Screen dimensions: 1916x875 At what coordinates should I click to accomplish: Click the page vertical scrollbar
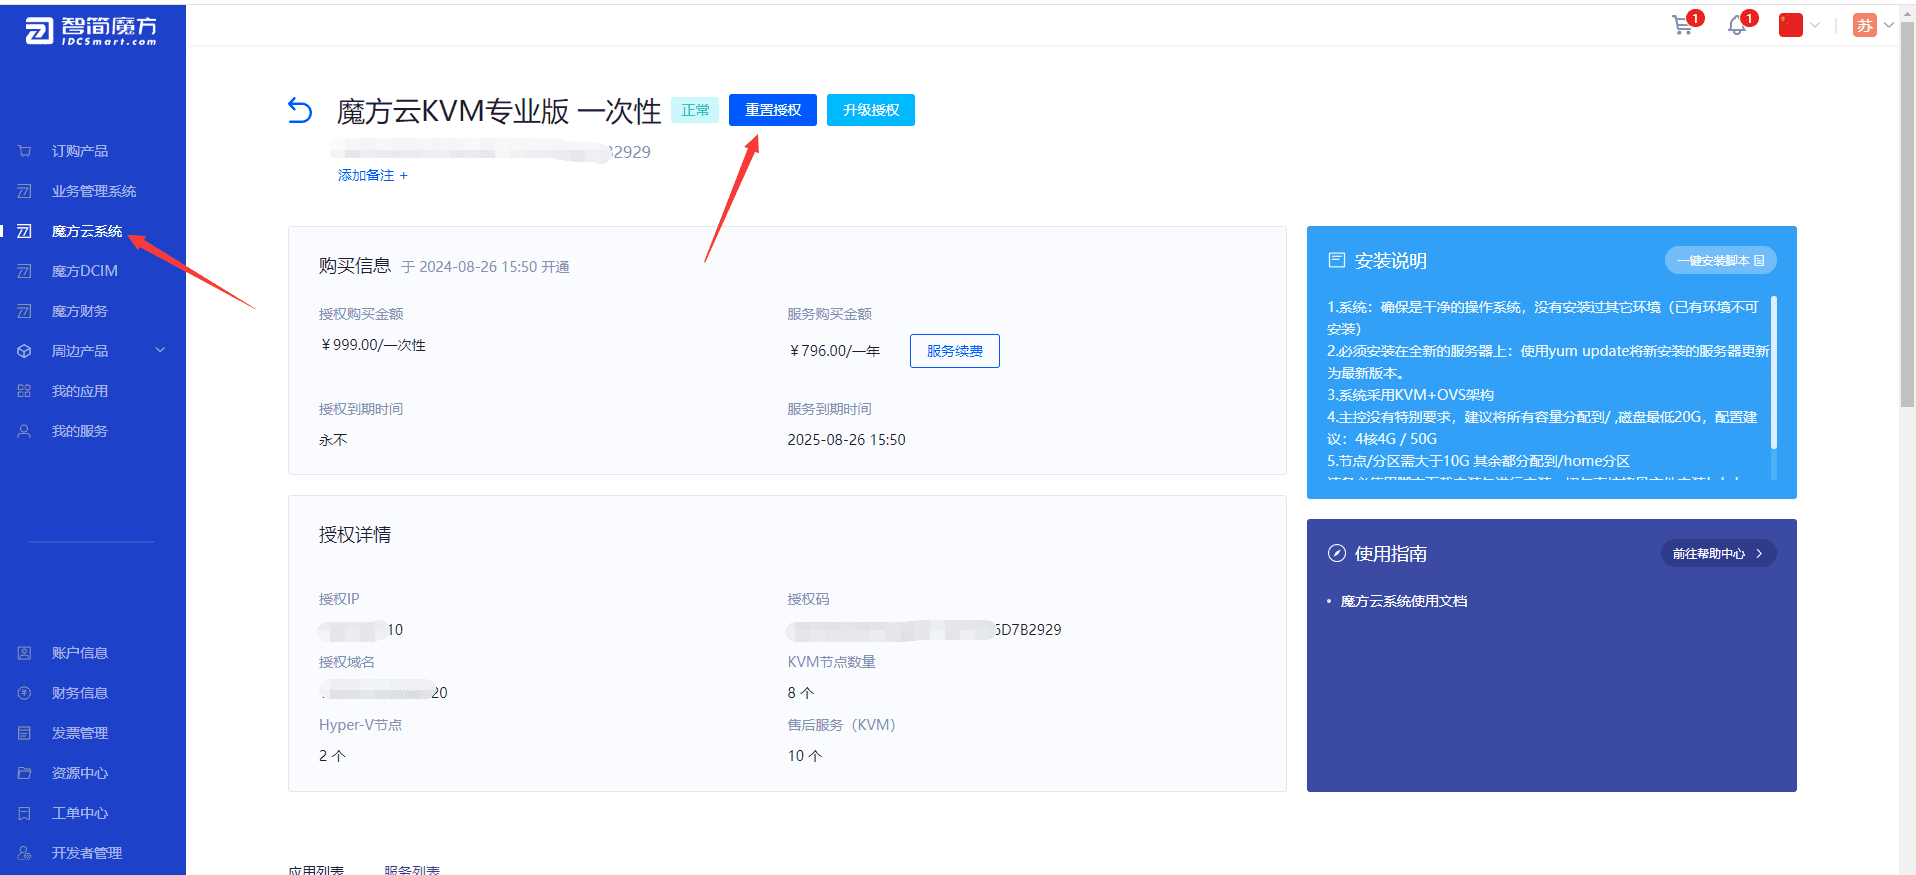pos(1907,215)
